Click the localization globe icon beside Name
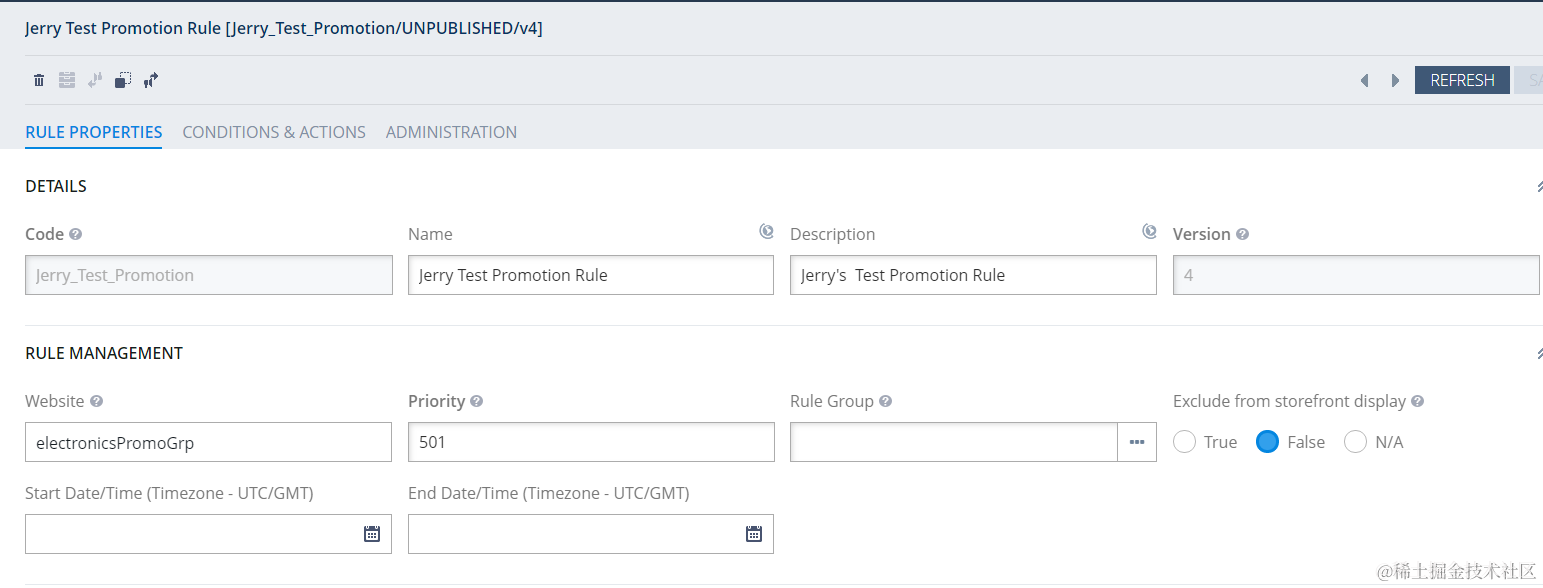This screenshot has width=1543, height=588. 766,232
